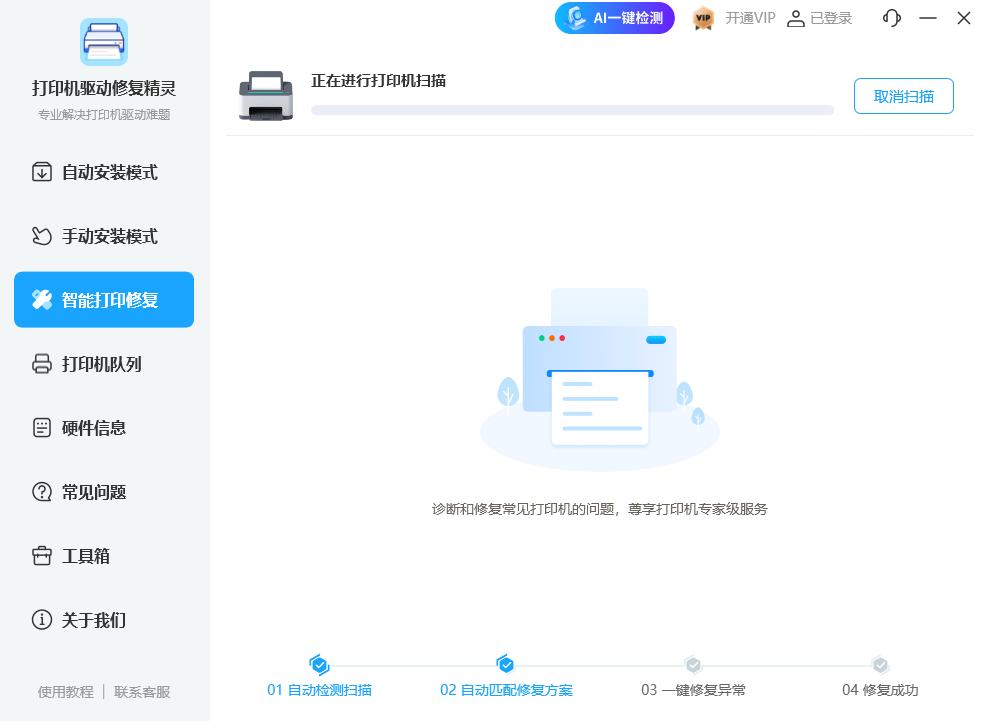The height and width of the screenshot is (721, 984).
Task: Click the VIP badge icon
Action: coord(703,18)
